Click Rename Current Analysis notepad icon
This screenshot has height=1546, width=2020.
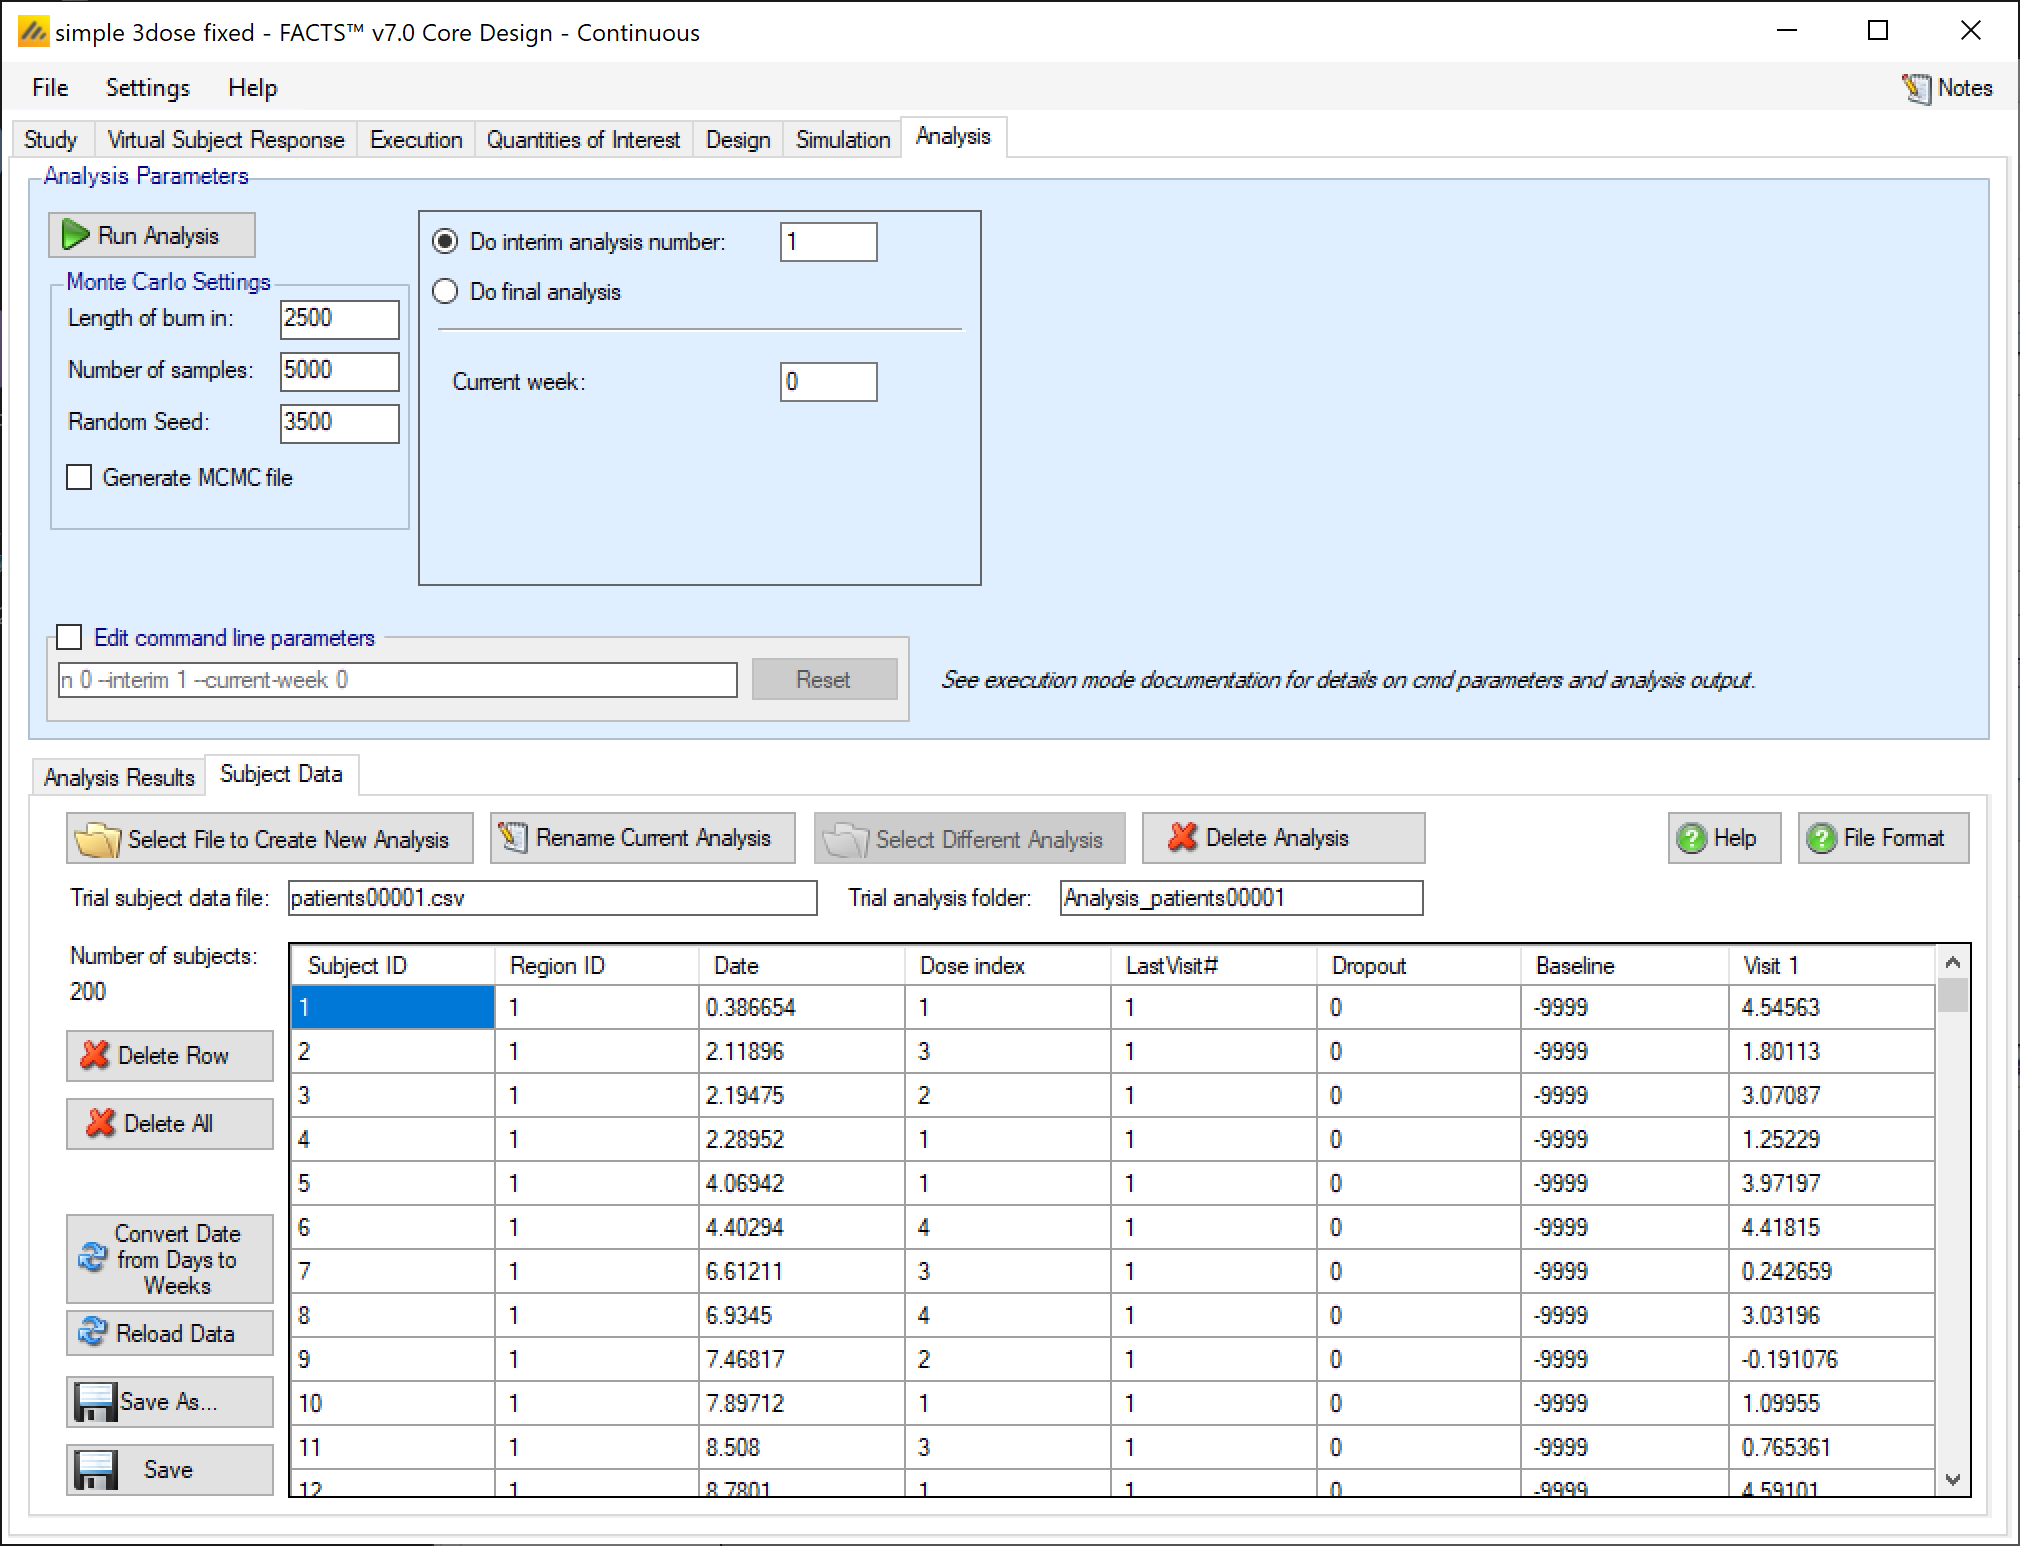coord(513,838)
